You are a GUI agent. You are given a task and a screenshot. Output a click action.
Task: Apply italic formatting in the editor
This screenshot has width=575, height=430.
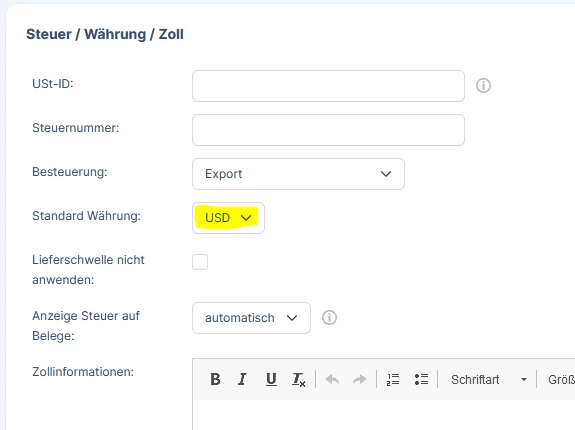tap(242, 379)
